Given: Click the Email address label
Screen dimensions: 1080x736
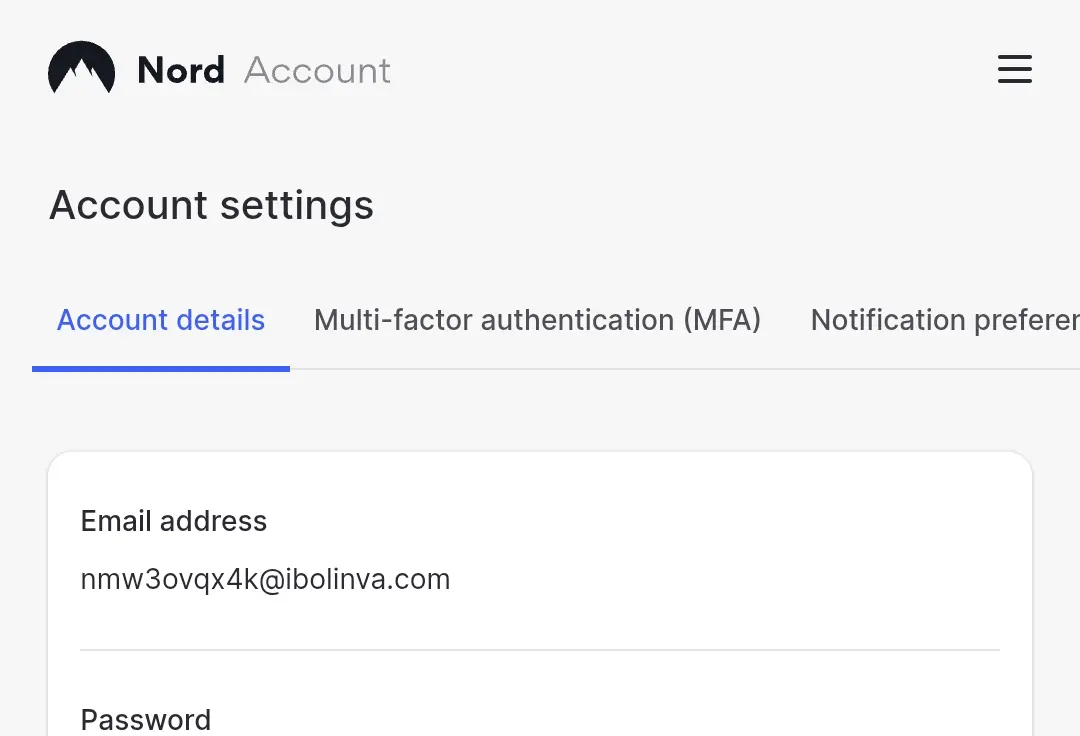Looking at the screenshot, I should (174, 521).
